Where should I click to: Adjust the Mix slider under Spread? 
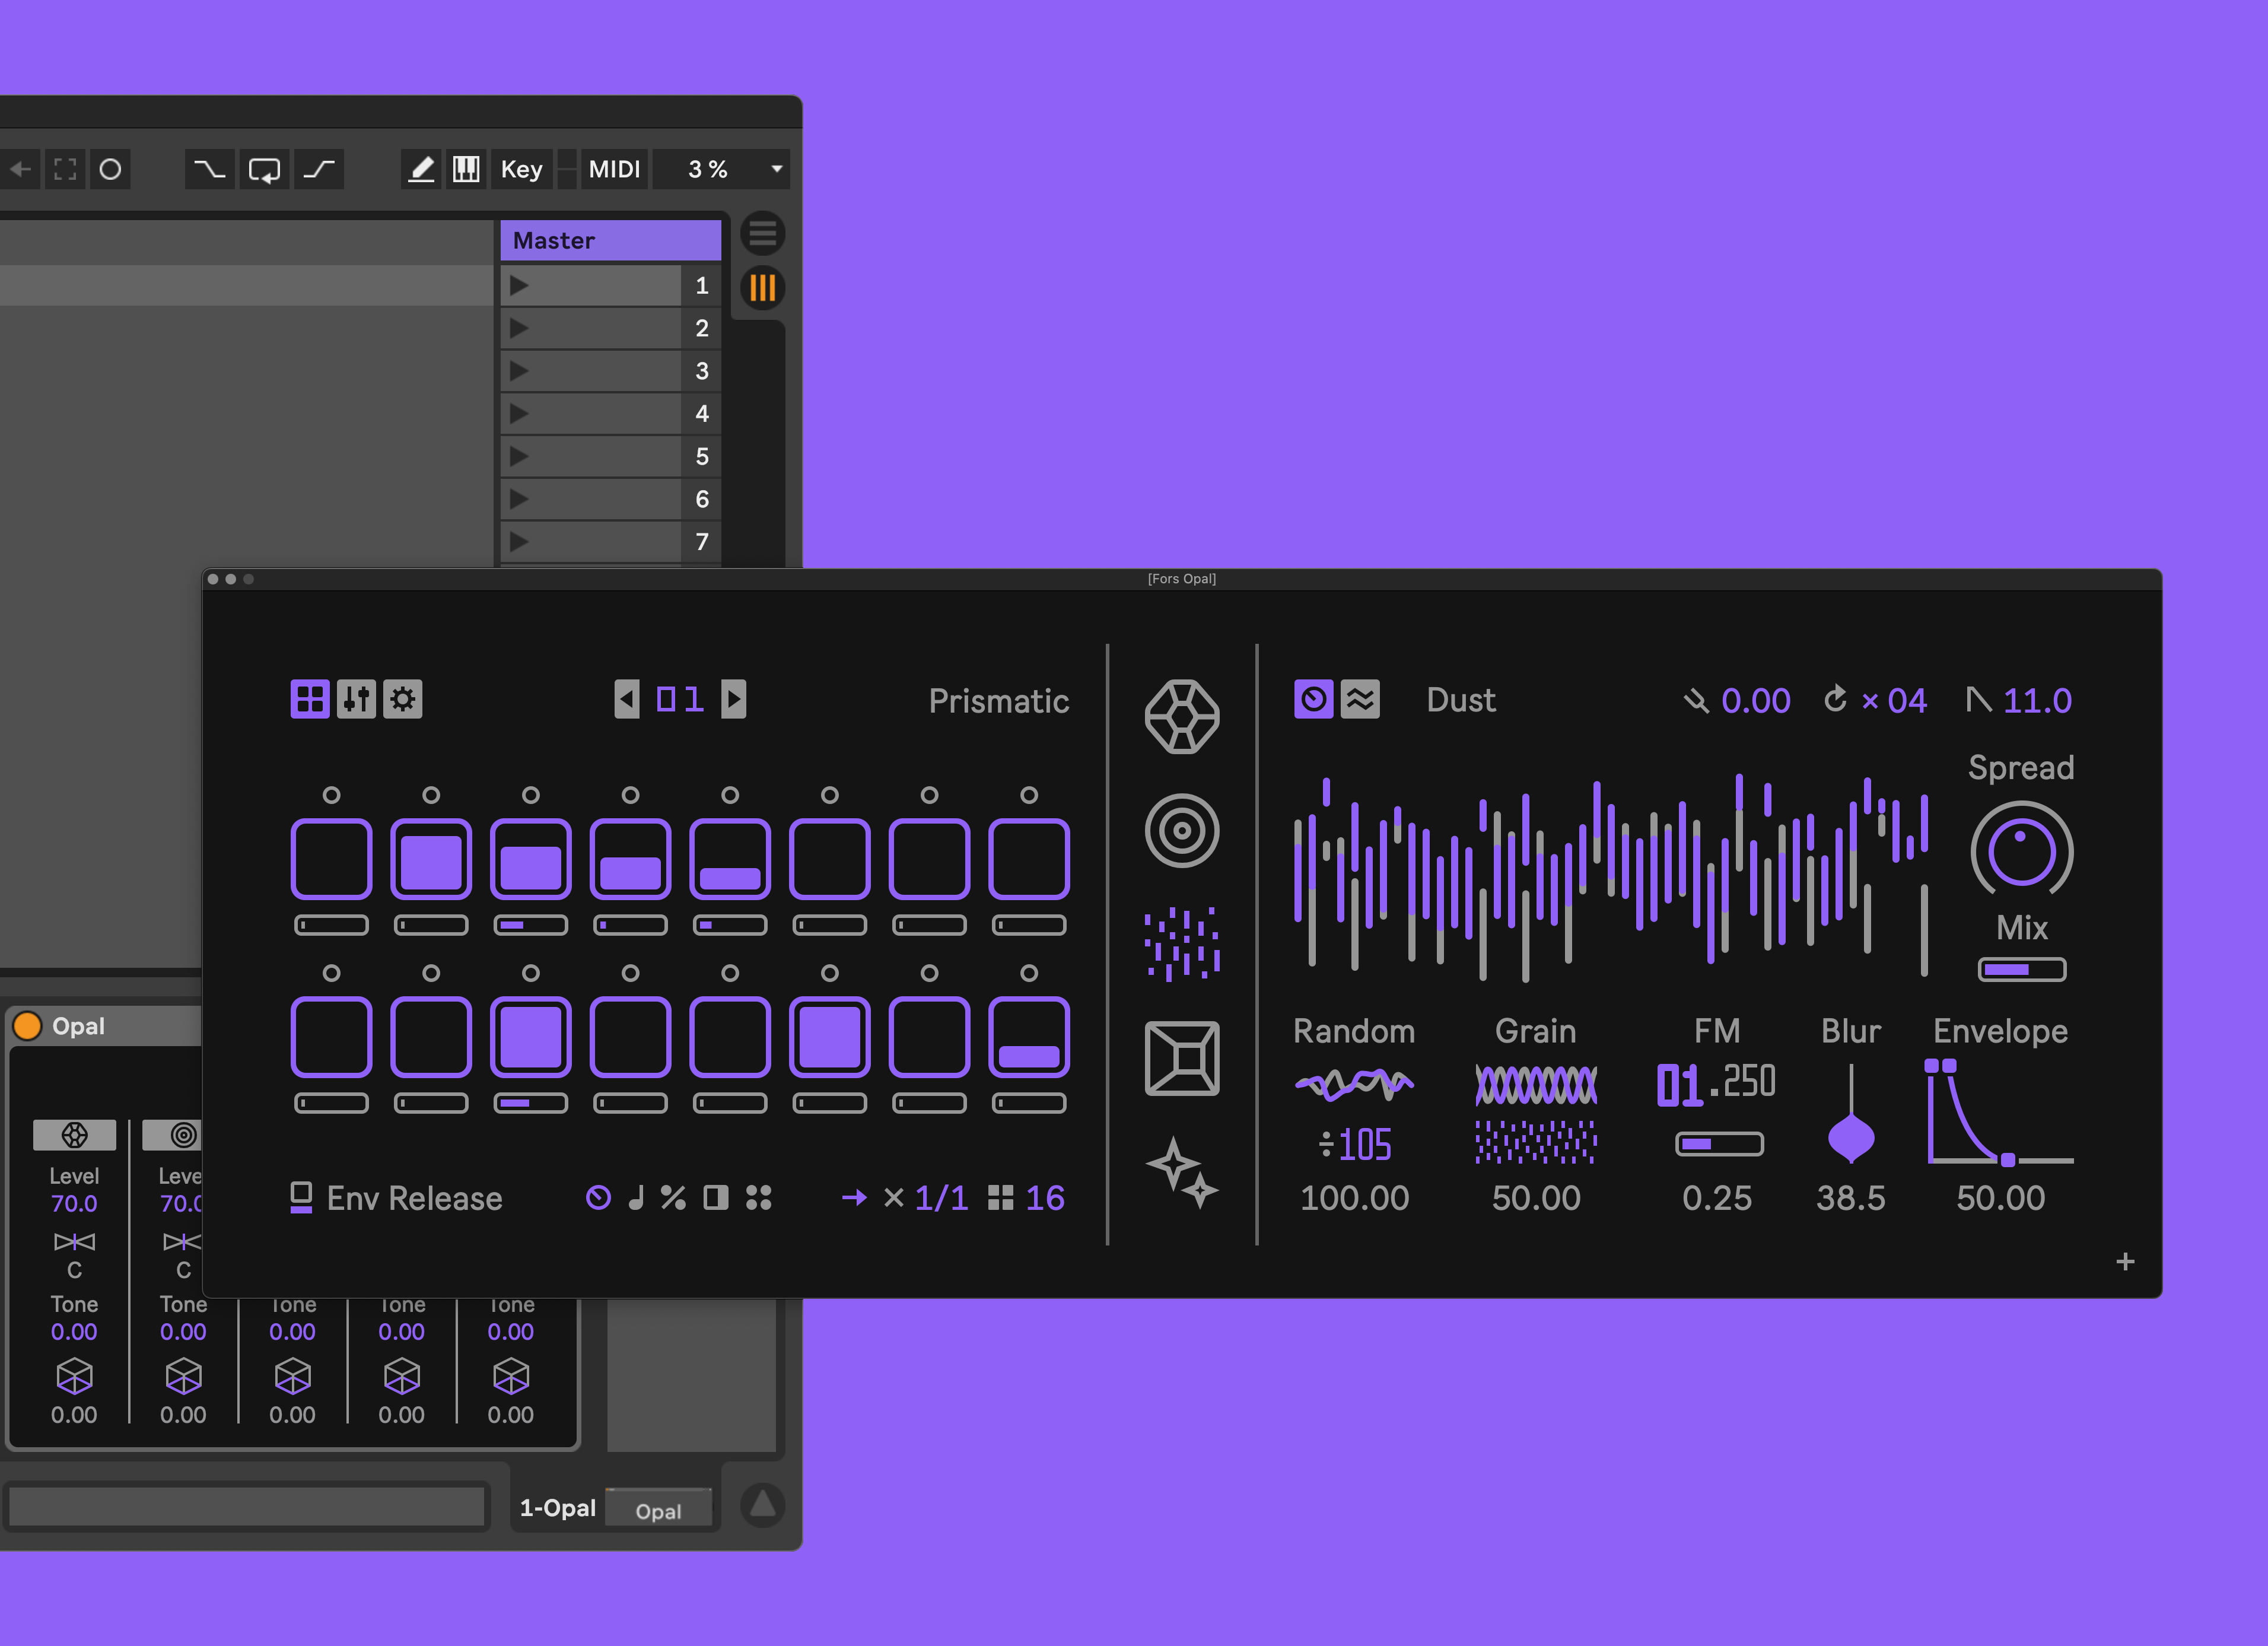coord(2021,969)
